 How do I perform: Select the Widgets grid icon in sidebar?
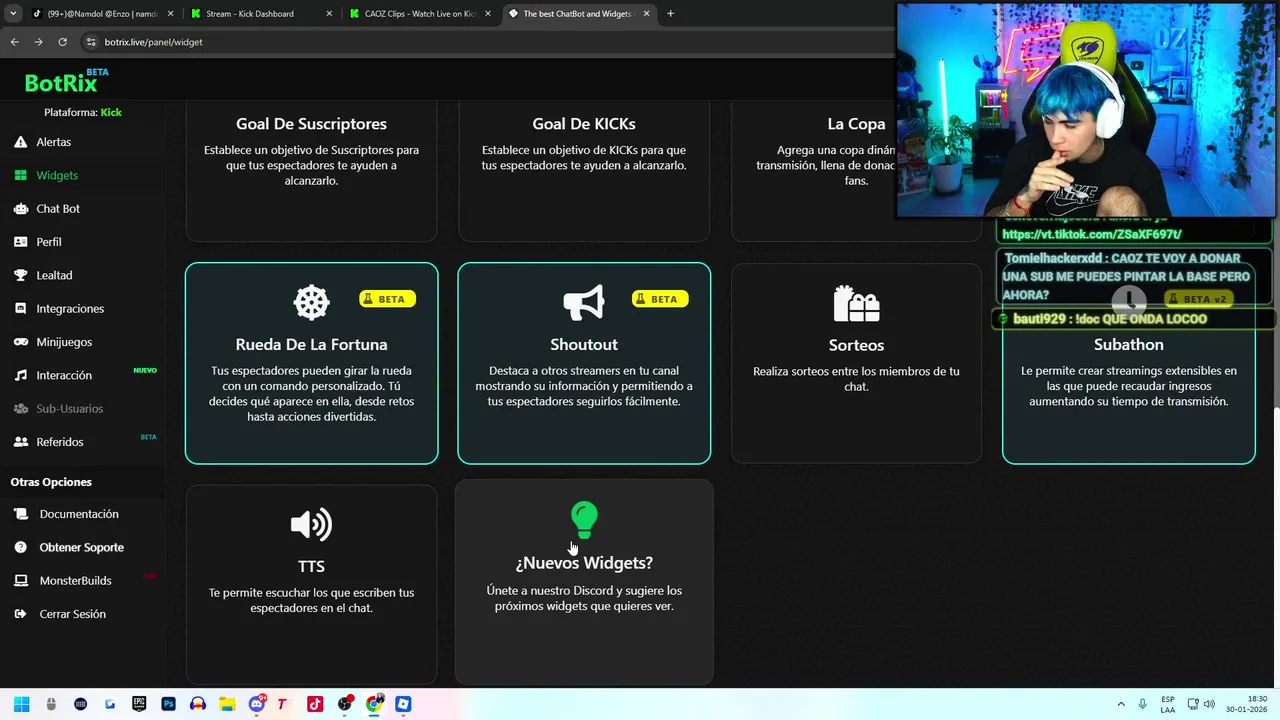20,175
